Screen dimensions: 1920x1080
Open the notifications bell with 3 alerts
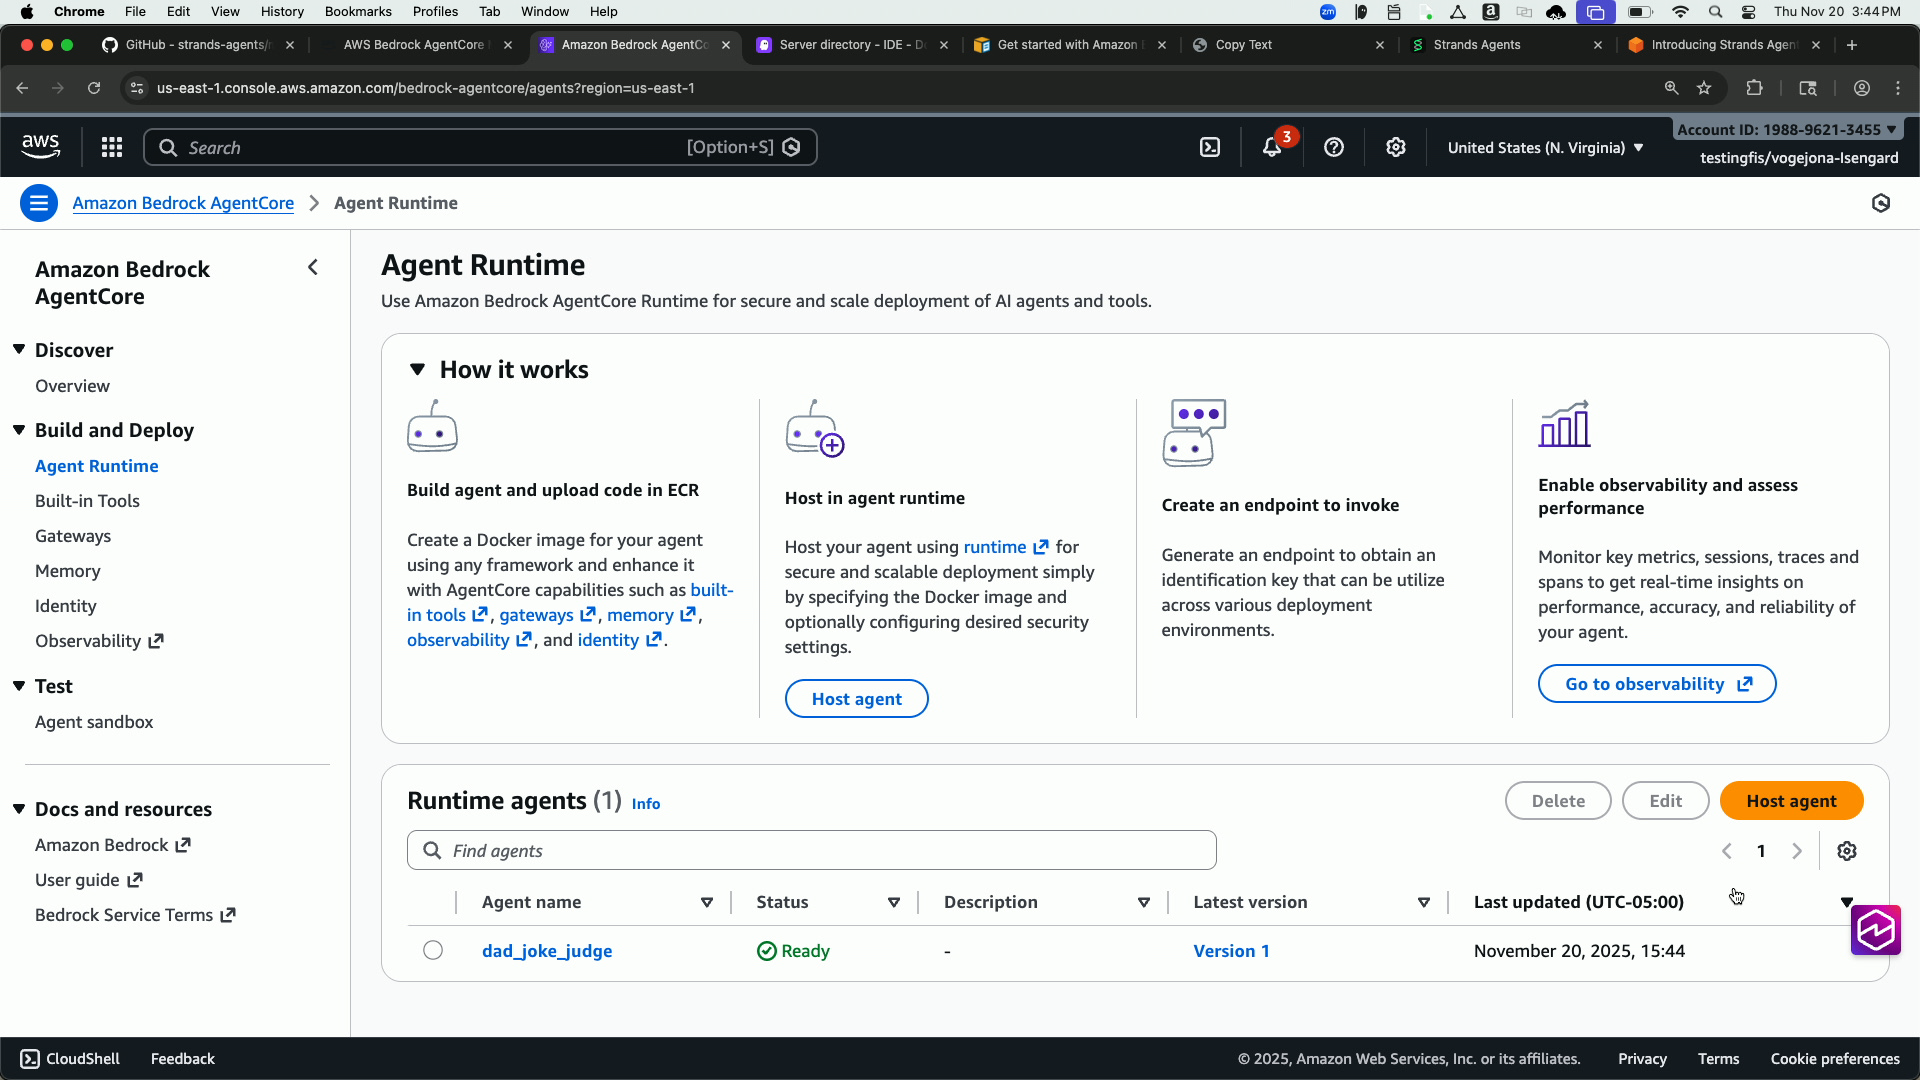[x=1272, y=147]
